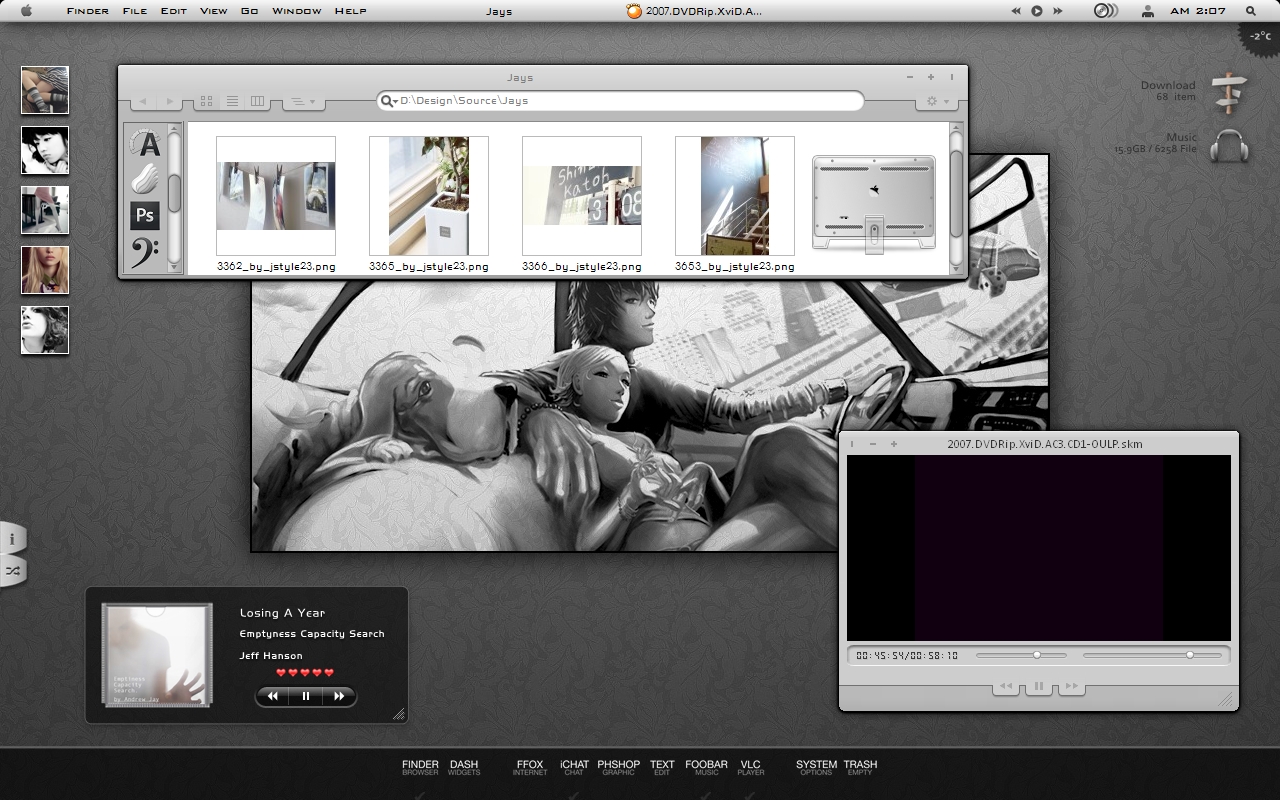This screenshot has height=800, width=1280.
Task: Click the Applications 'A' sidebar icon
Action: pyautogui.click(x=146, y=143)
